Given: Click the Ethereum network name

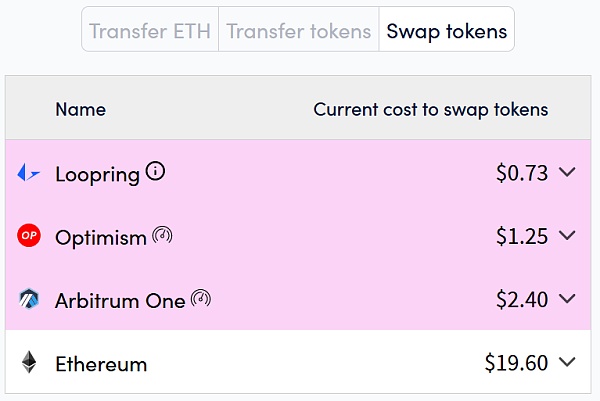Looking at the screenshot, I should (x=101, y=363).
